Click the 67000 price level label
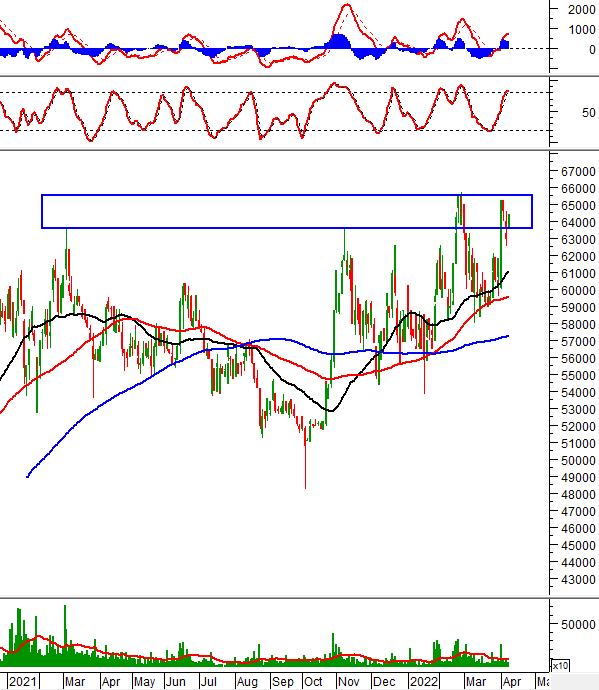The image size is (599, 690). [578, 172]
